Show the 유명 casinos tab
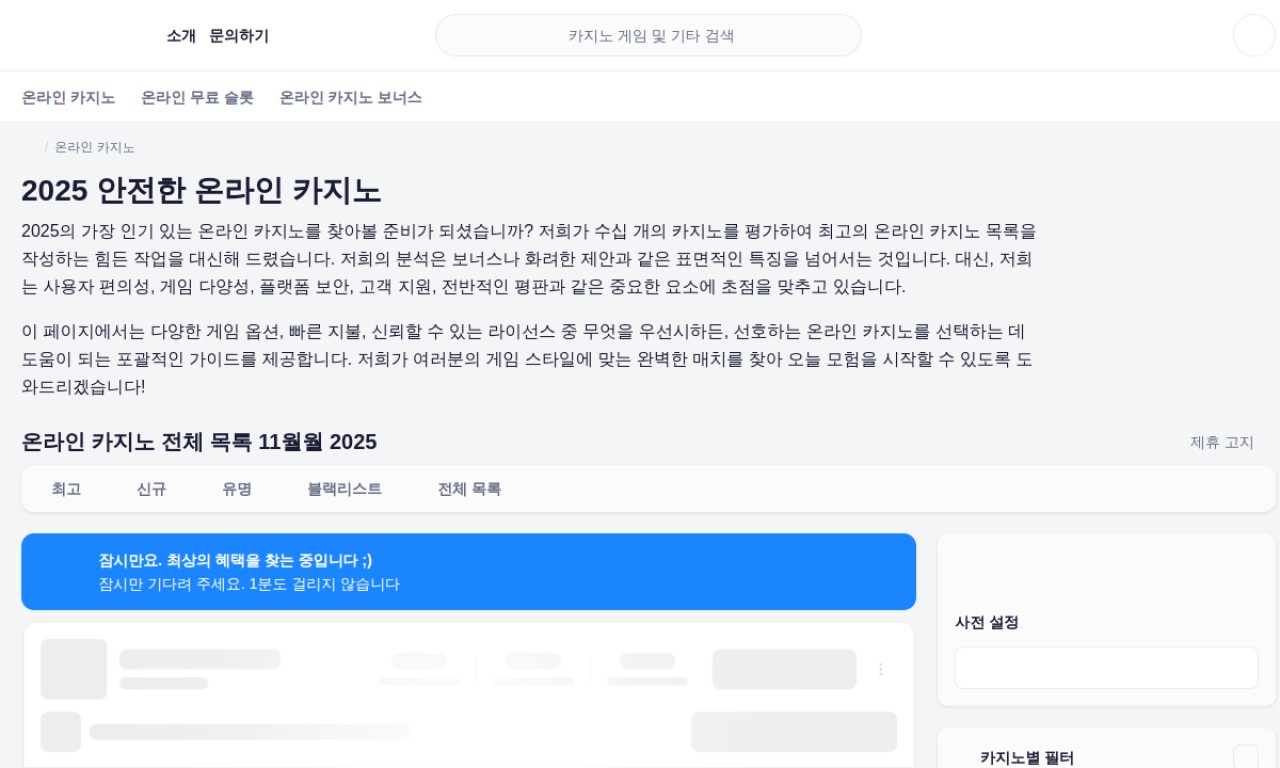1280x768 pixels. coord(237,489)
